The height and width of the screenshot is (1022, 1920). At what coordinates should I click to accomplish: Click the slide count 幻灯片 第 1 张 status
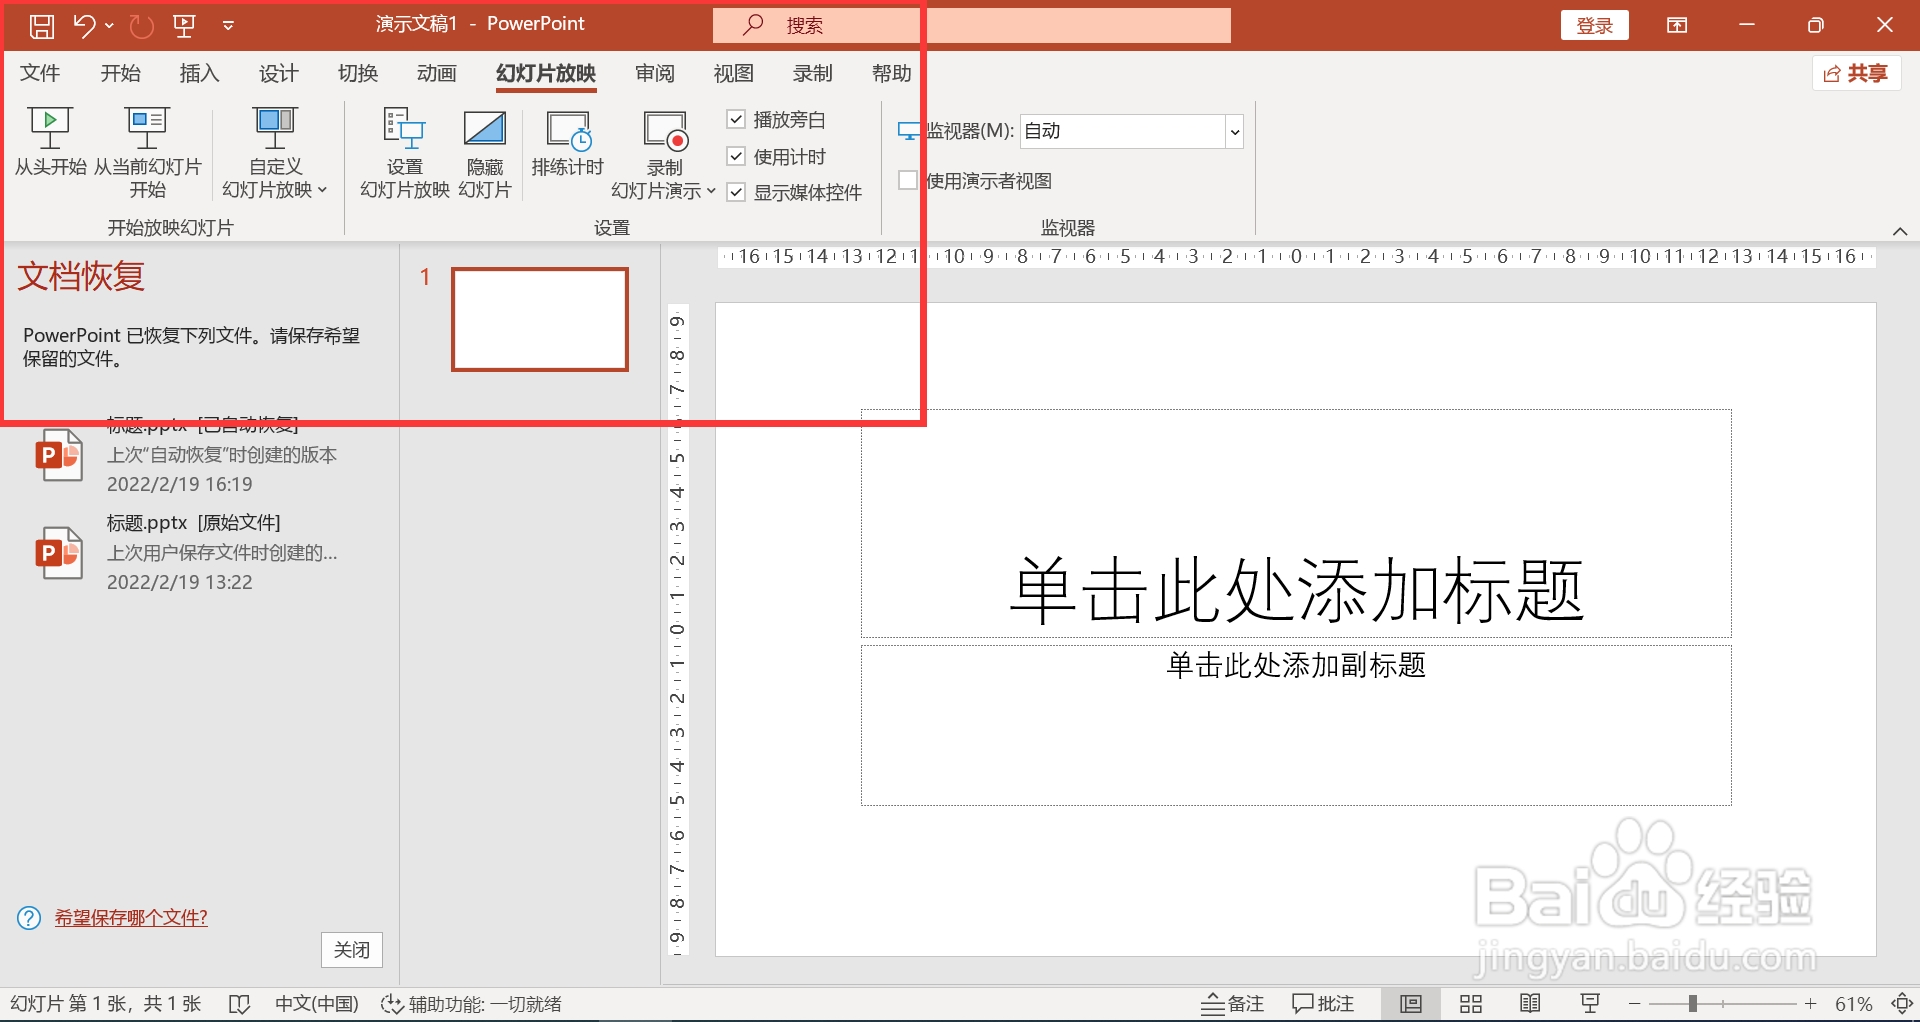(x=106, y=1004)
